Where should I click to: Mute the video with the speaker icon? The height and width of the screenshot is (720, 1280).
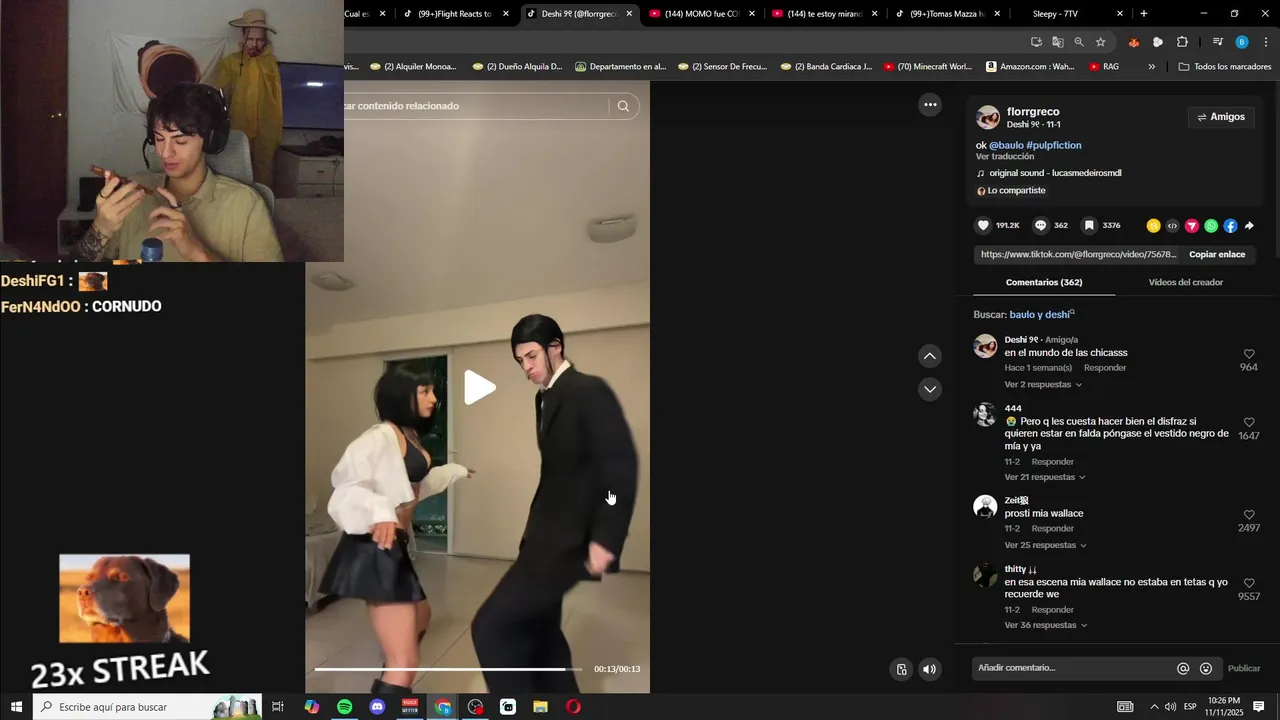[x=930, y=669]
